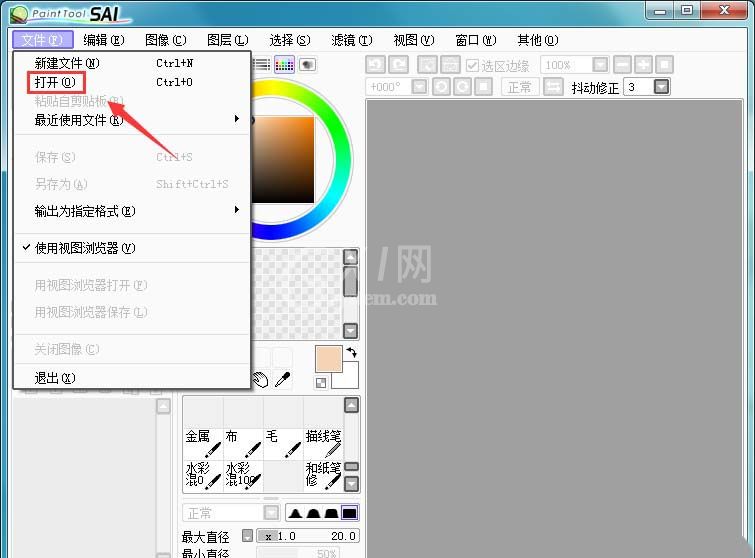
Task: Open the 窗口 menu
Action: (x=476, y=40)
